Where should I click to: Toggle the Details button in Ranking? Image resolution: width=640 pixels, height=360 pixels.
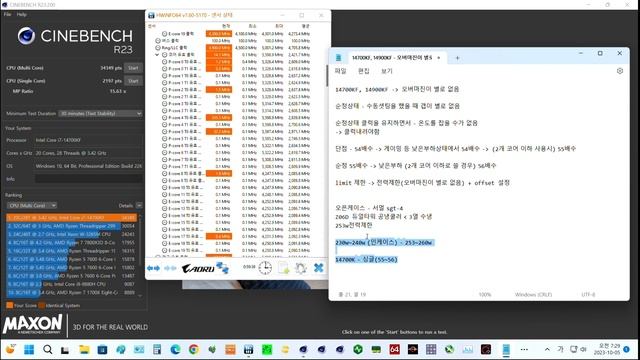tap(139, 205)
